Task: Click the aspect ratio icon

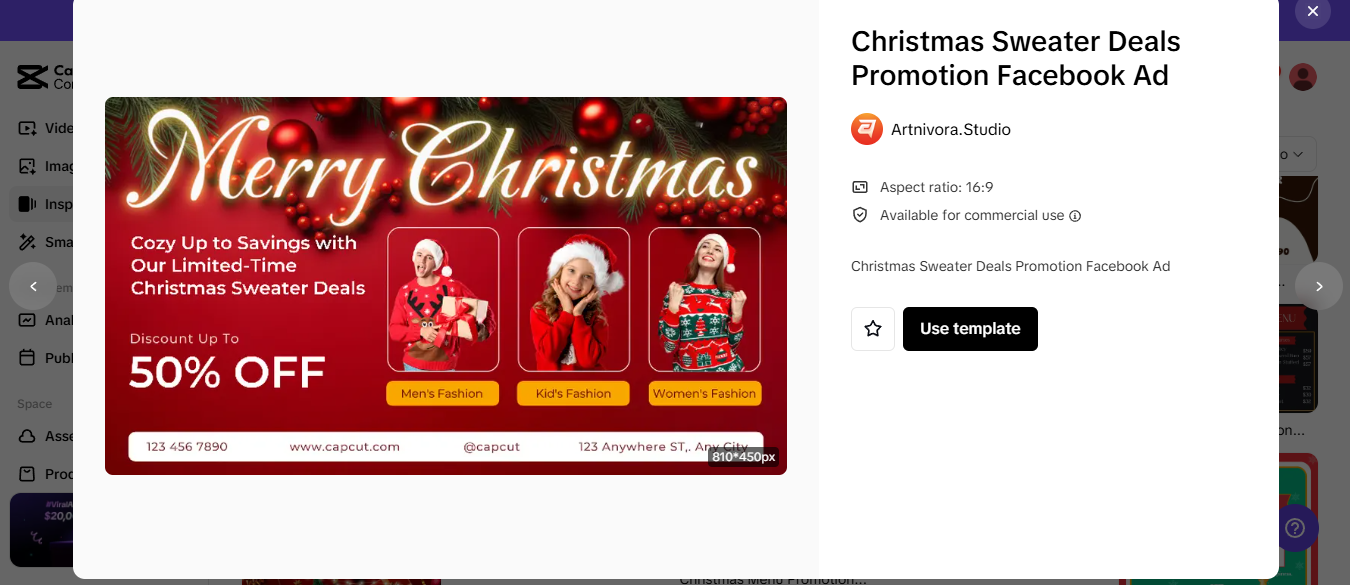Action: click(x=860, y=187)
